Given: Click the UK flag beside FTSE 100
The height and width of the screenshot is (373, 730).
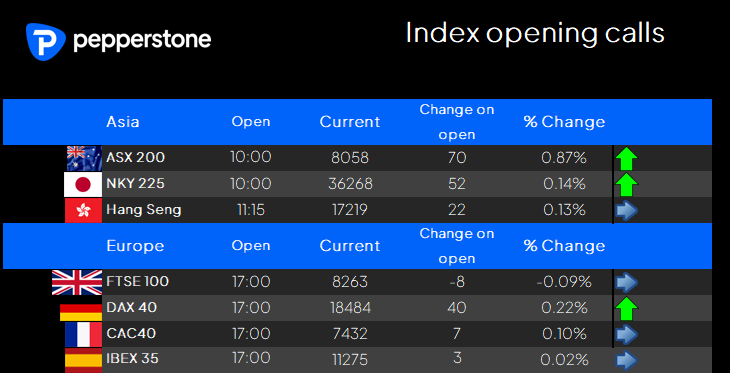Looking at the screenshot, I should tap(77, 283).
